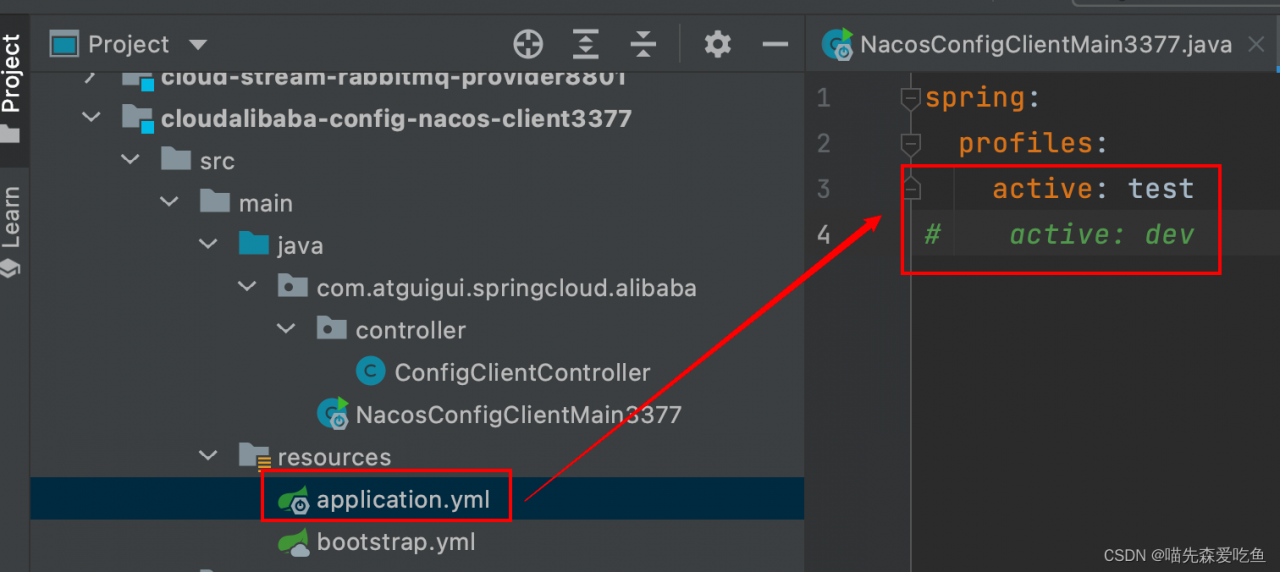Open the Project panel gear settings

click(717, 44)
